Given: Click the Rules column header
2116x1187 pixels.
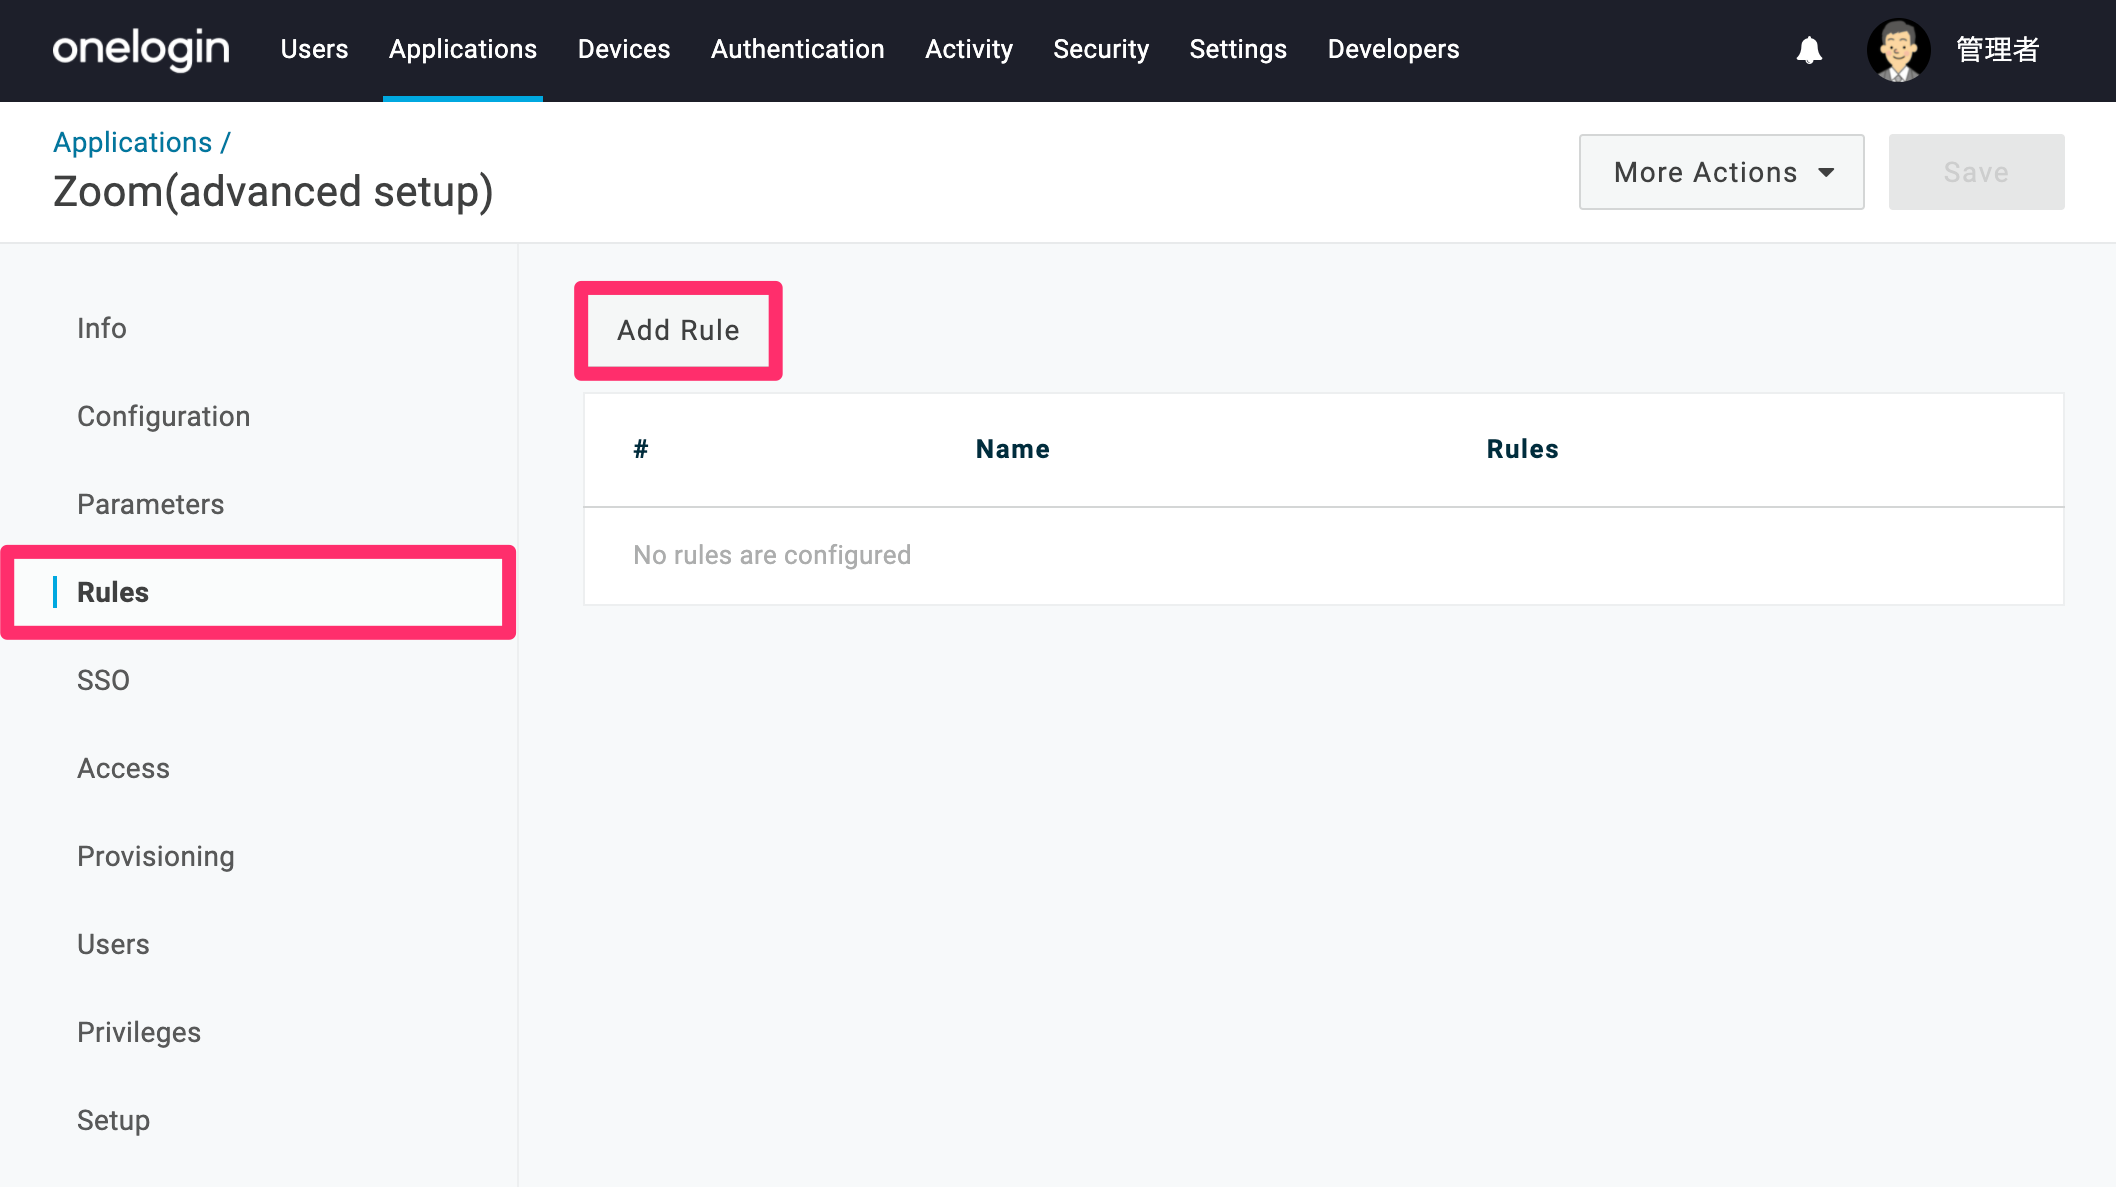Looking at the screenshot, I should click(x=1523, y=449).
